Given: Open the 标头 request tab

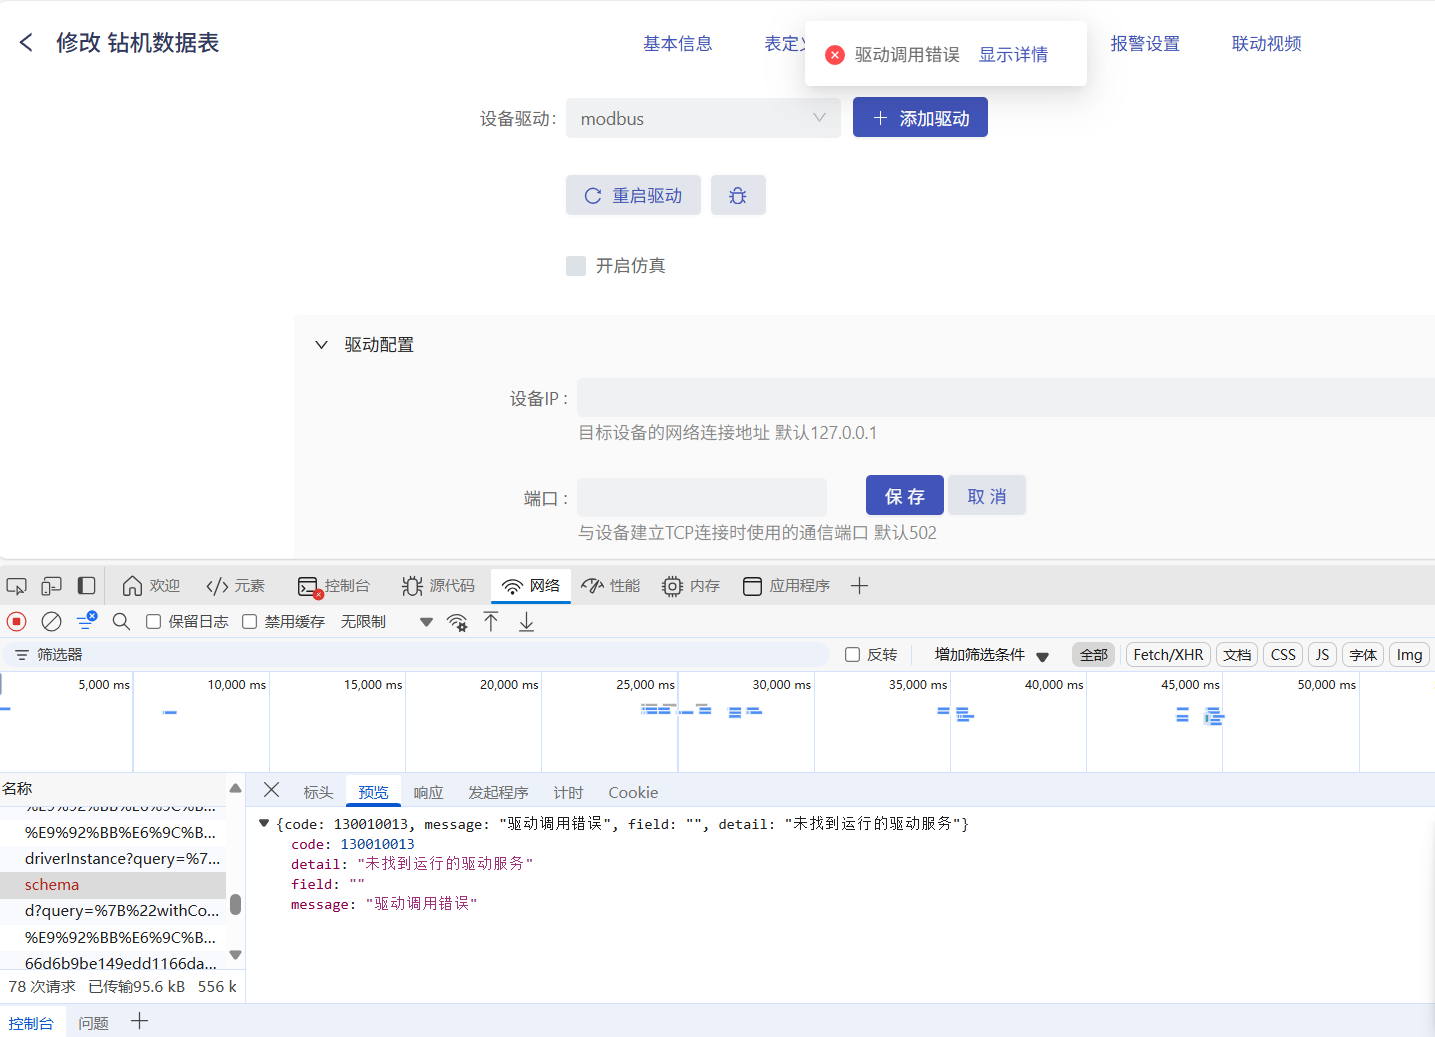Looking at the screenshot, I should (x=318, y=792).
